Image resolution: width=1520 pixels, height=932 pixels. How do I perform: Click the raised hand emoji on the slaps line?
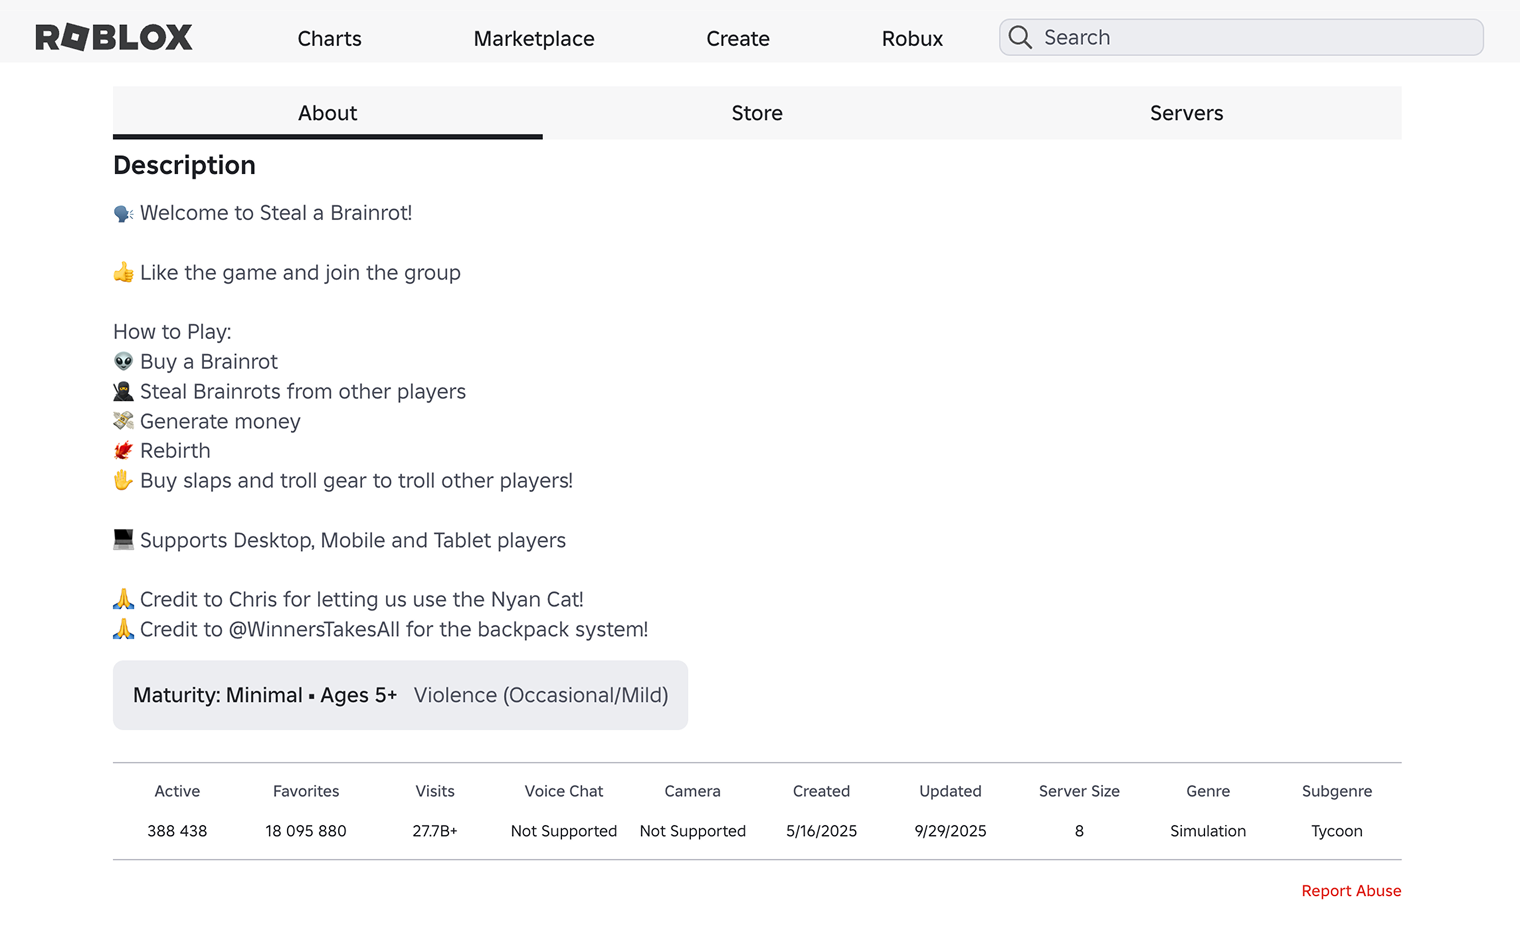[122, 480]
